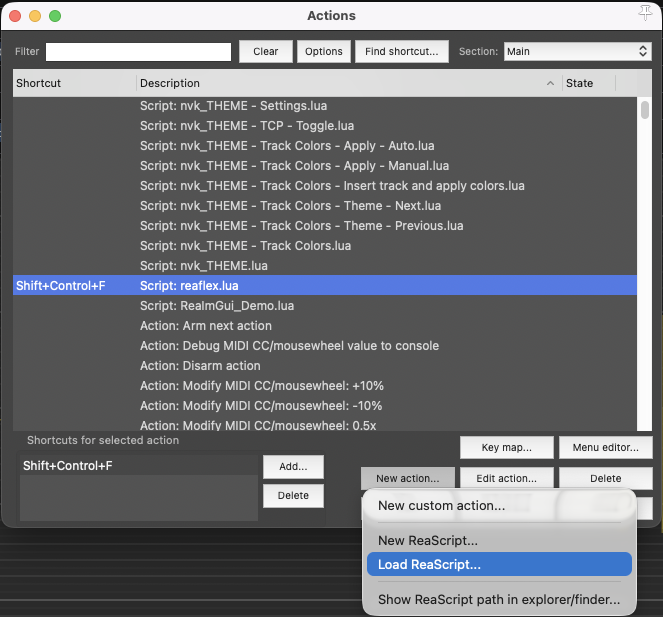Select Modify MIDI CC/mousewheel: 0.5x
This screenshot has width=663, height=617.
coord(325,425)
